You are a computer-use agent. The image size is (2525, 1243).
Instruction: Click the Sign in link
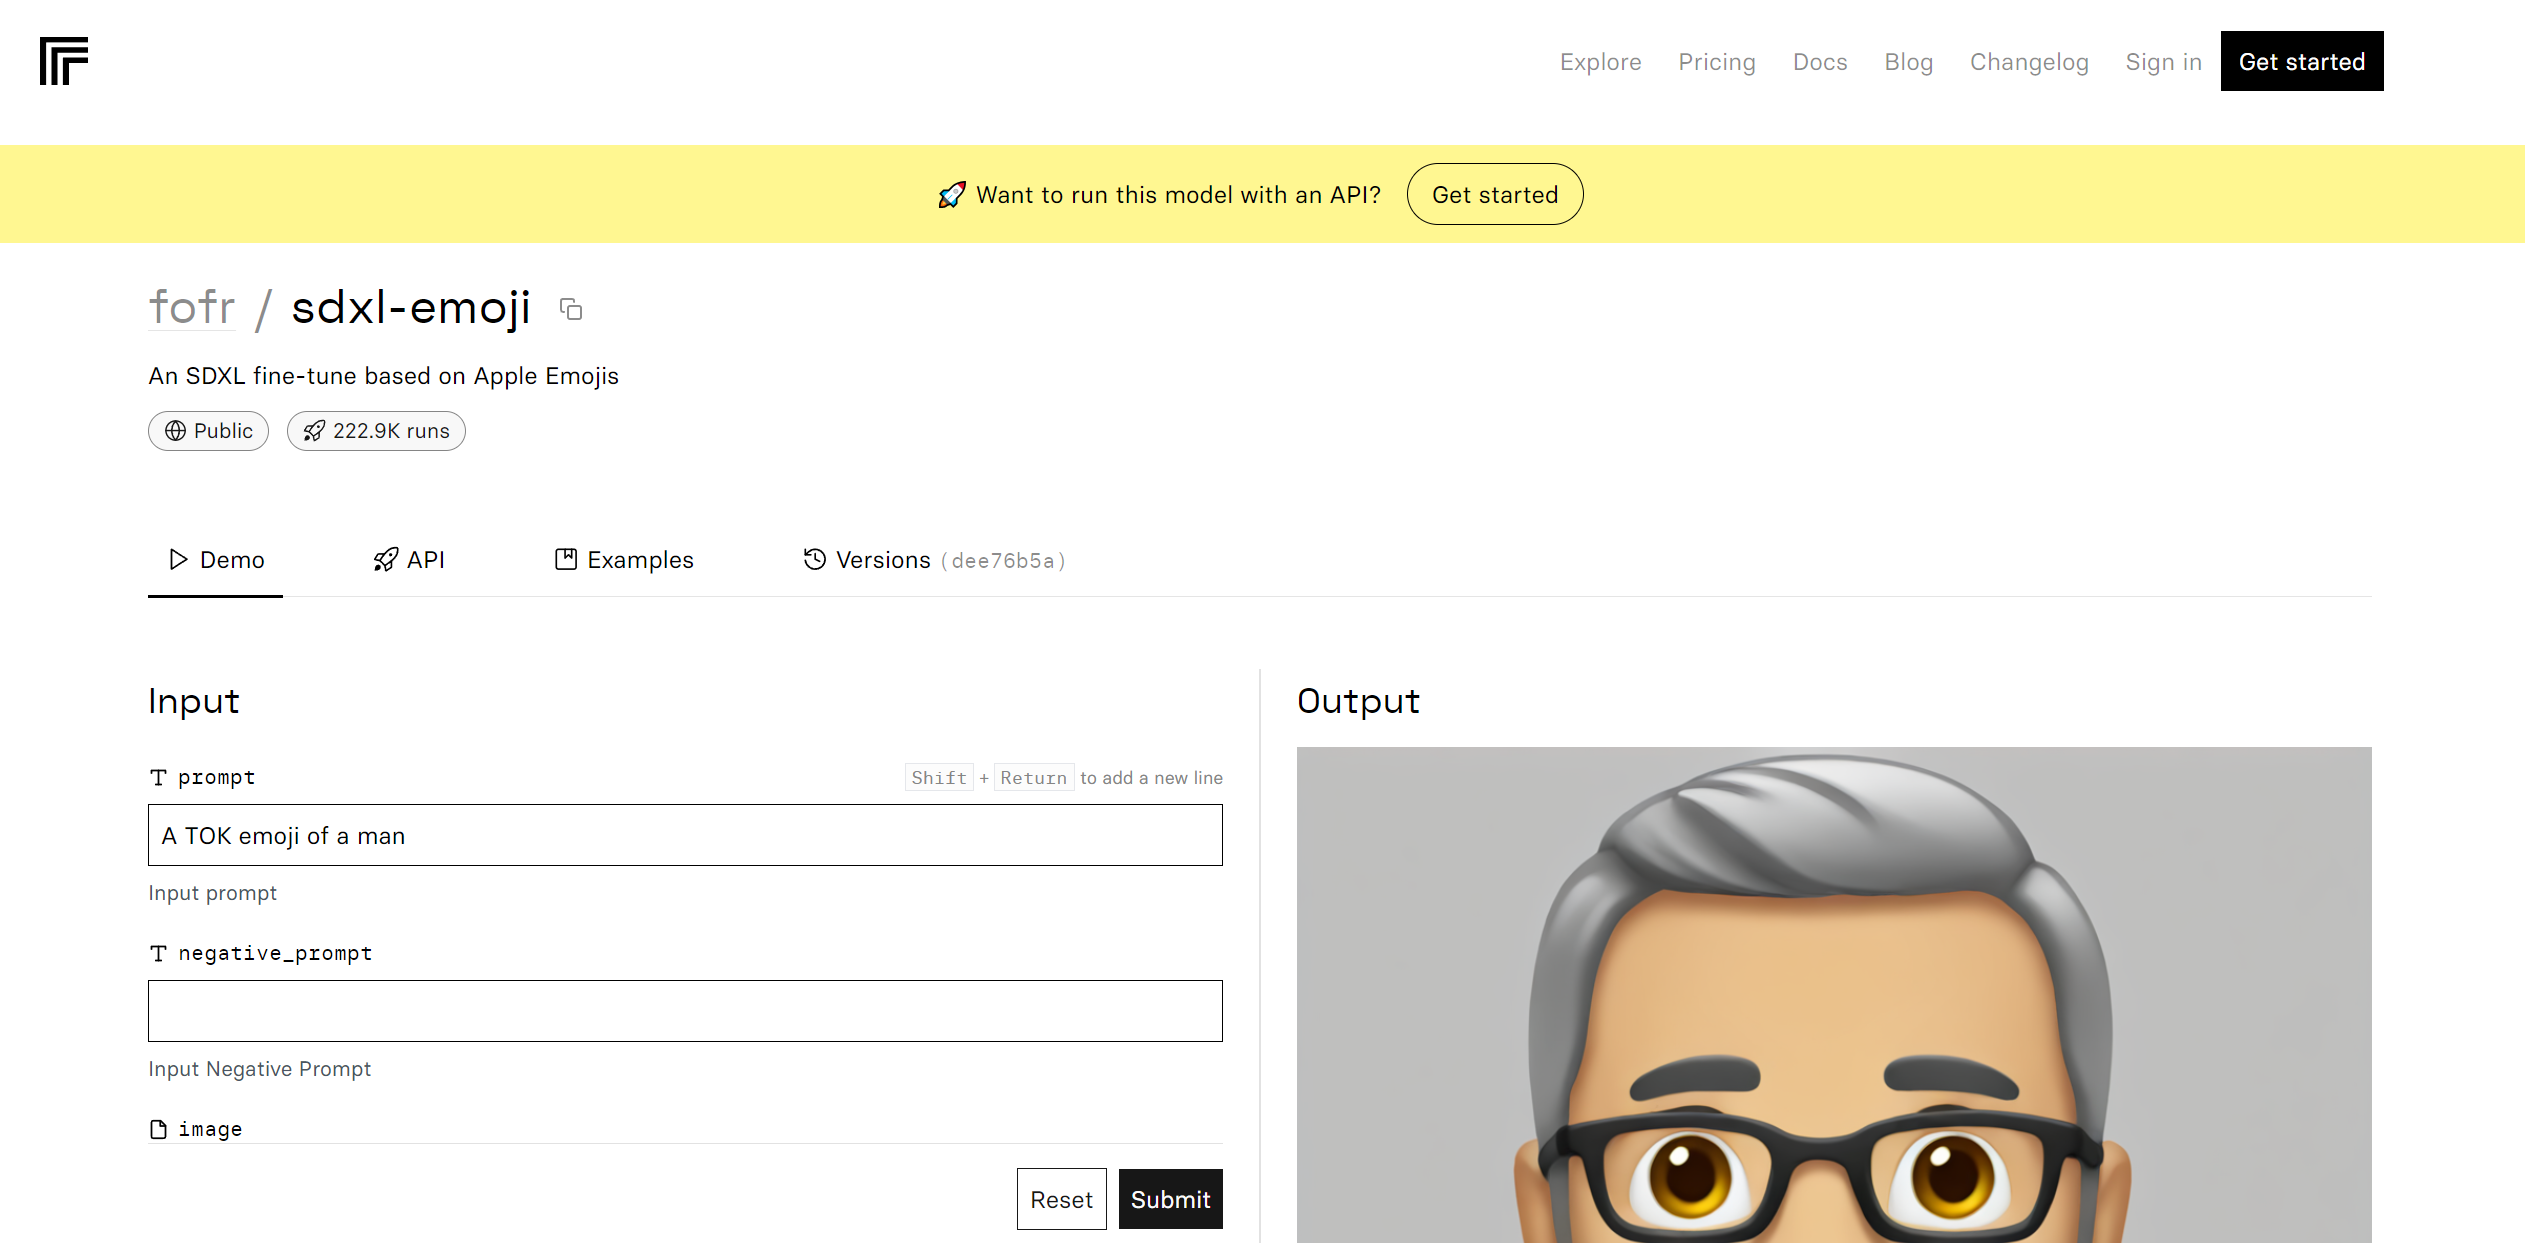click(x=2163, y=62)
